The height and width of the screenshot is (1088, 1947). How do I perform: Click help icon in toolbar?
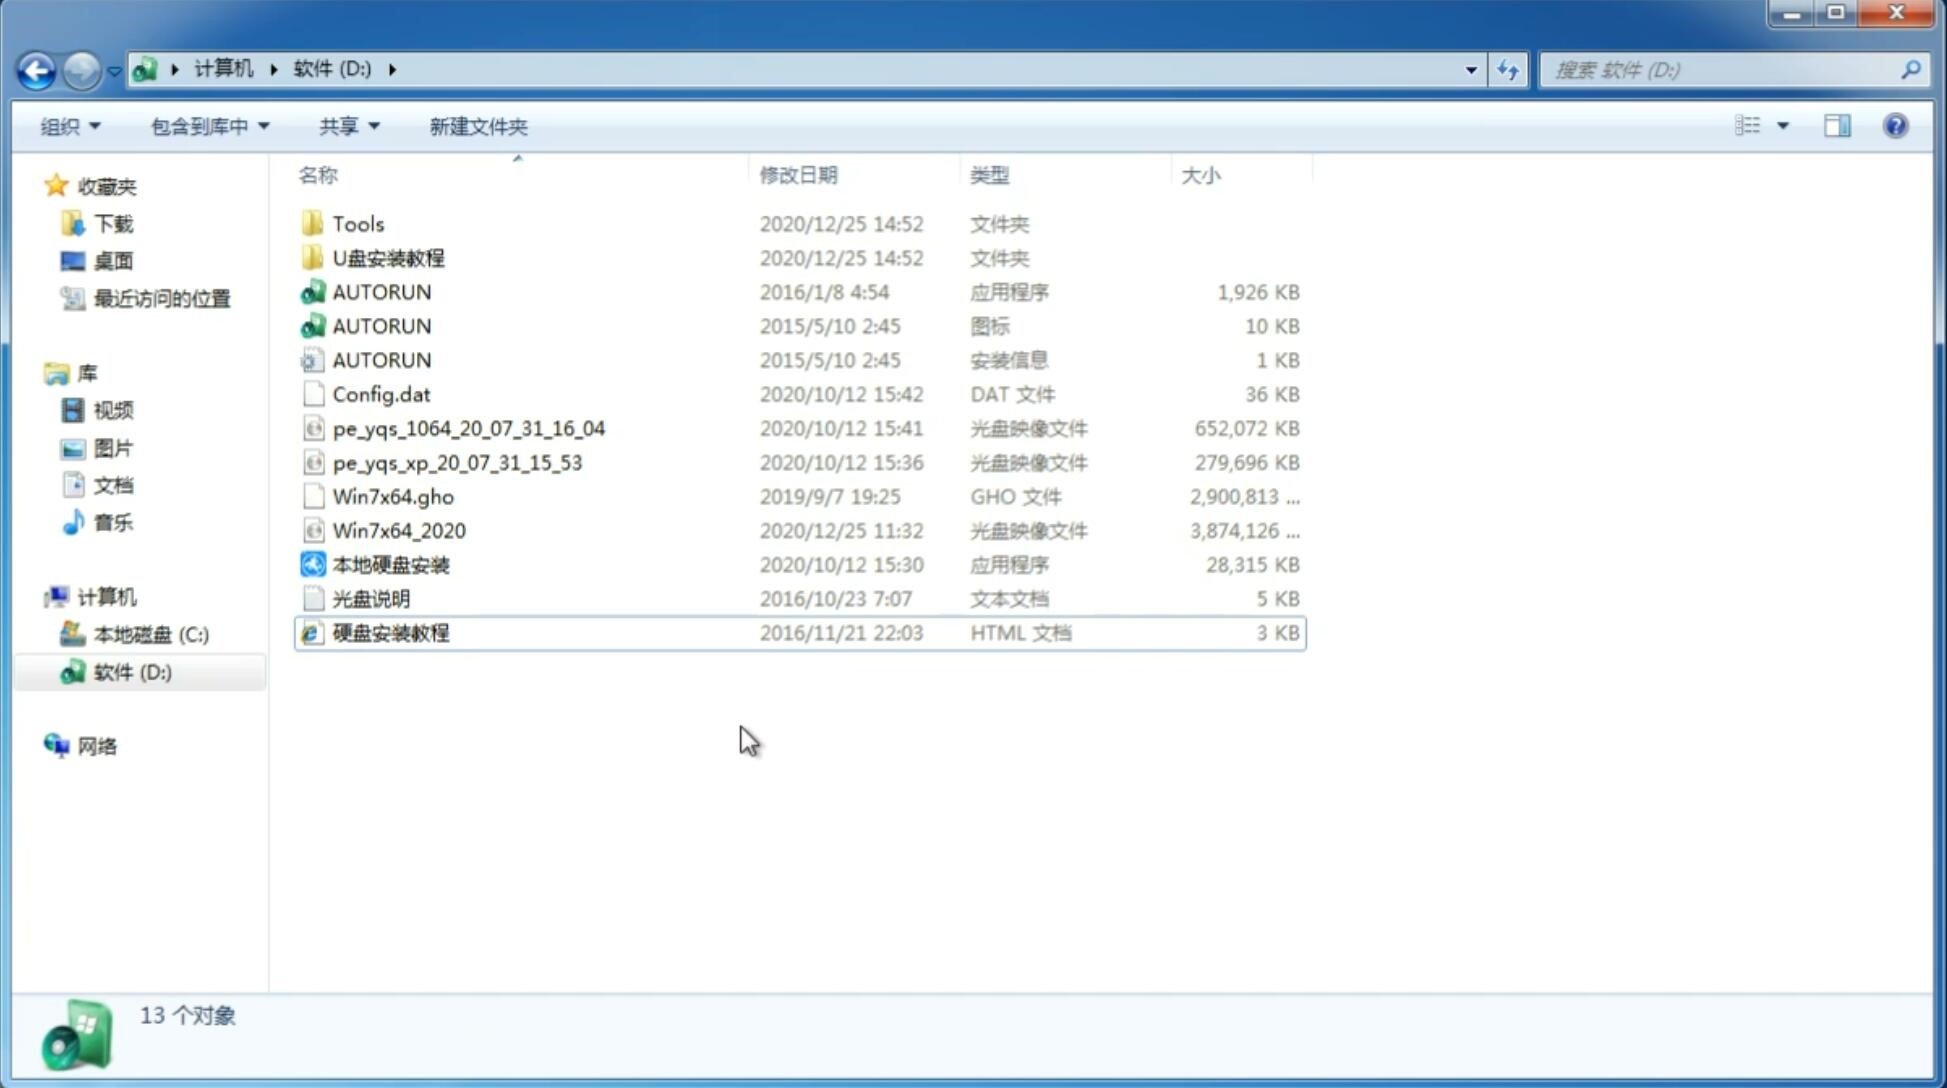pyautogui.click(x=1896, y=126)
